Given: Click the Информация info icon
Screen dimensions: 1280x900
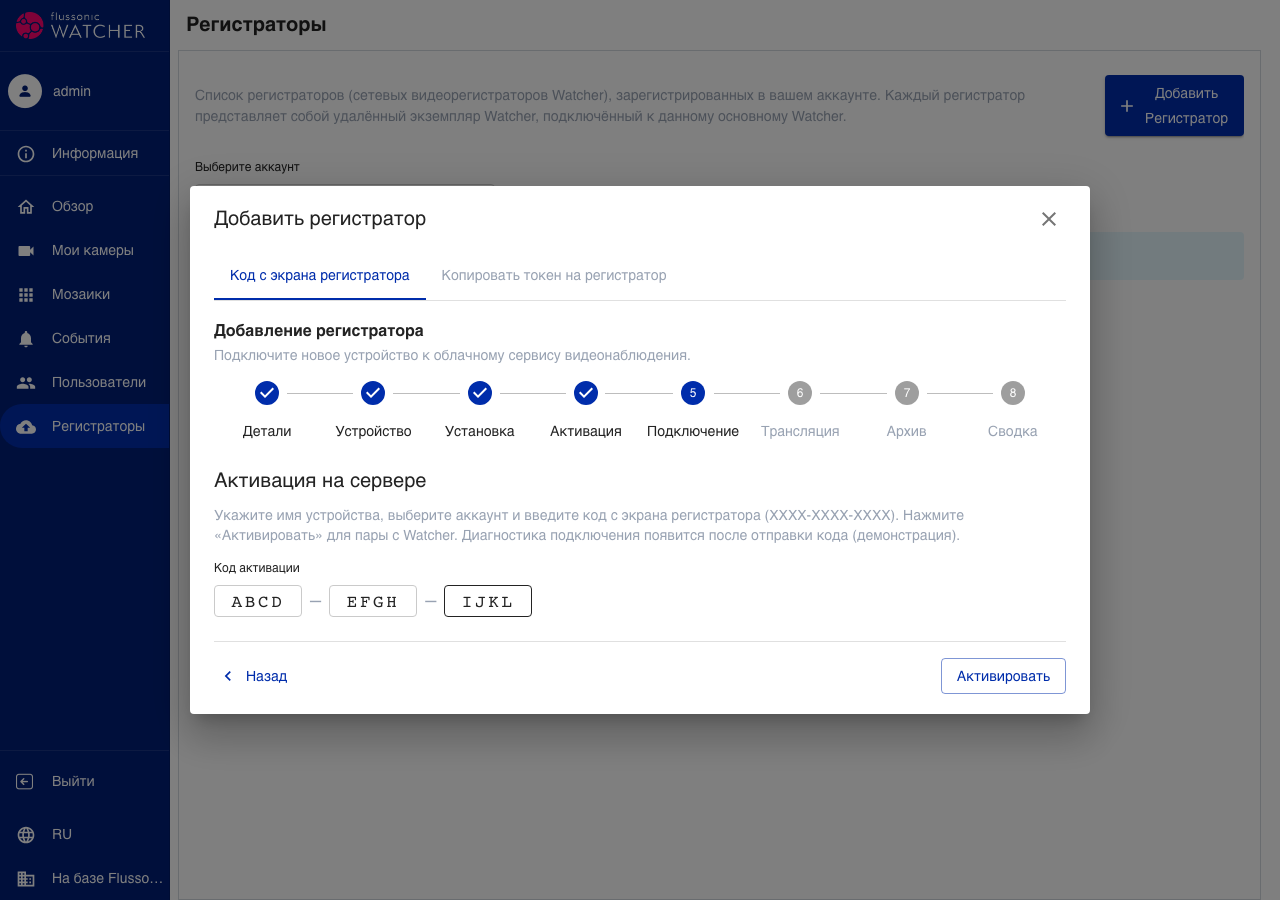Looking at the screenshot, I should (26, 154).
